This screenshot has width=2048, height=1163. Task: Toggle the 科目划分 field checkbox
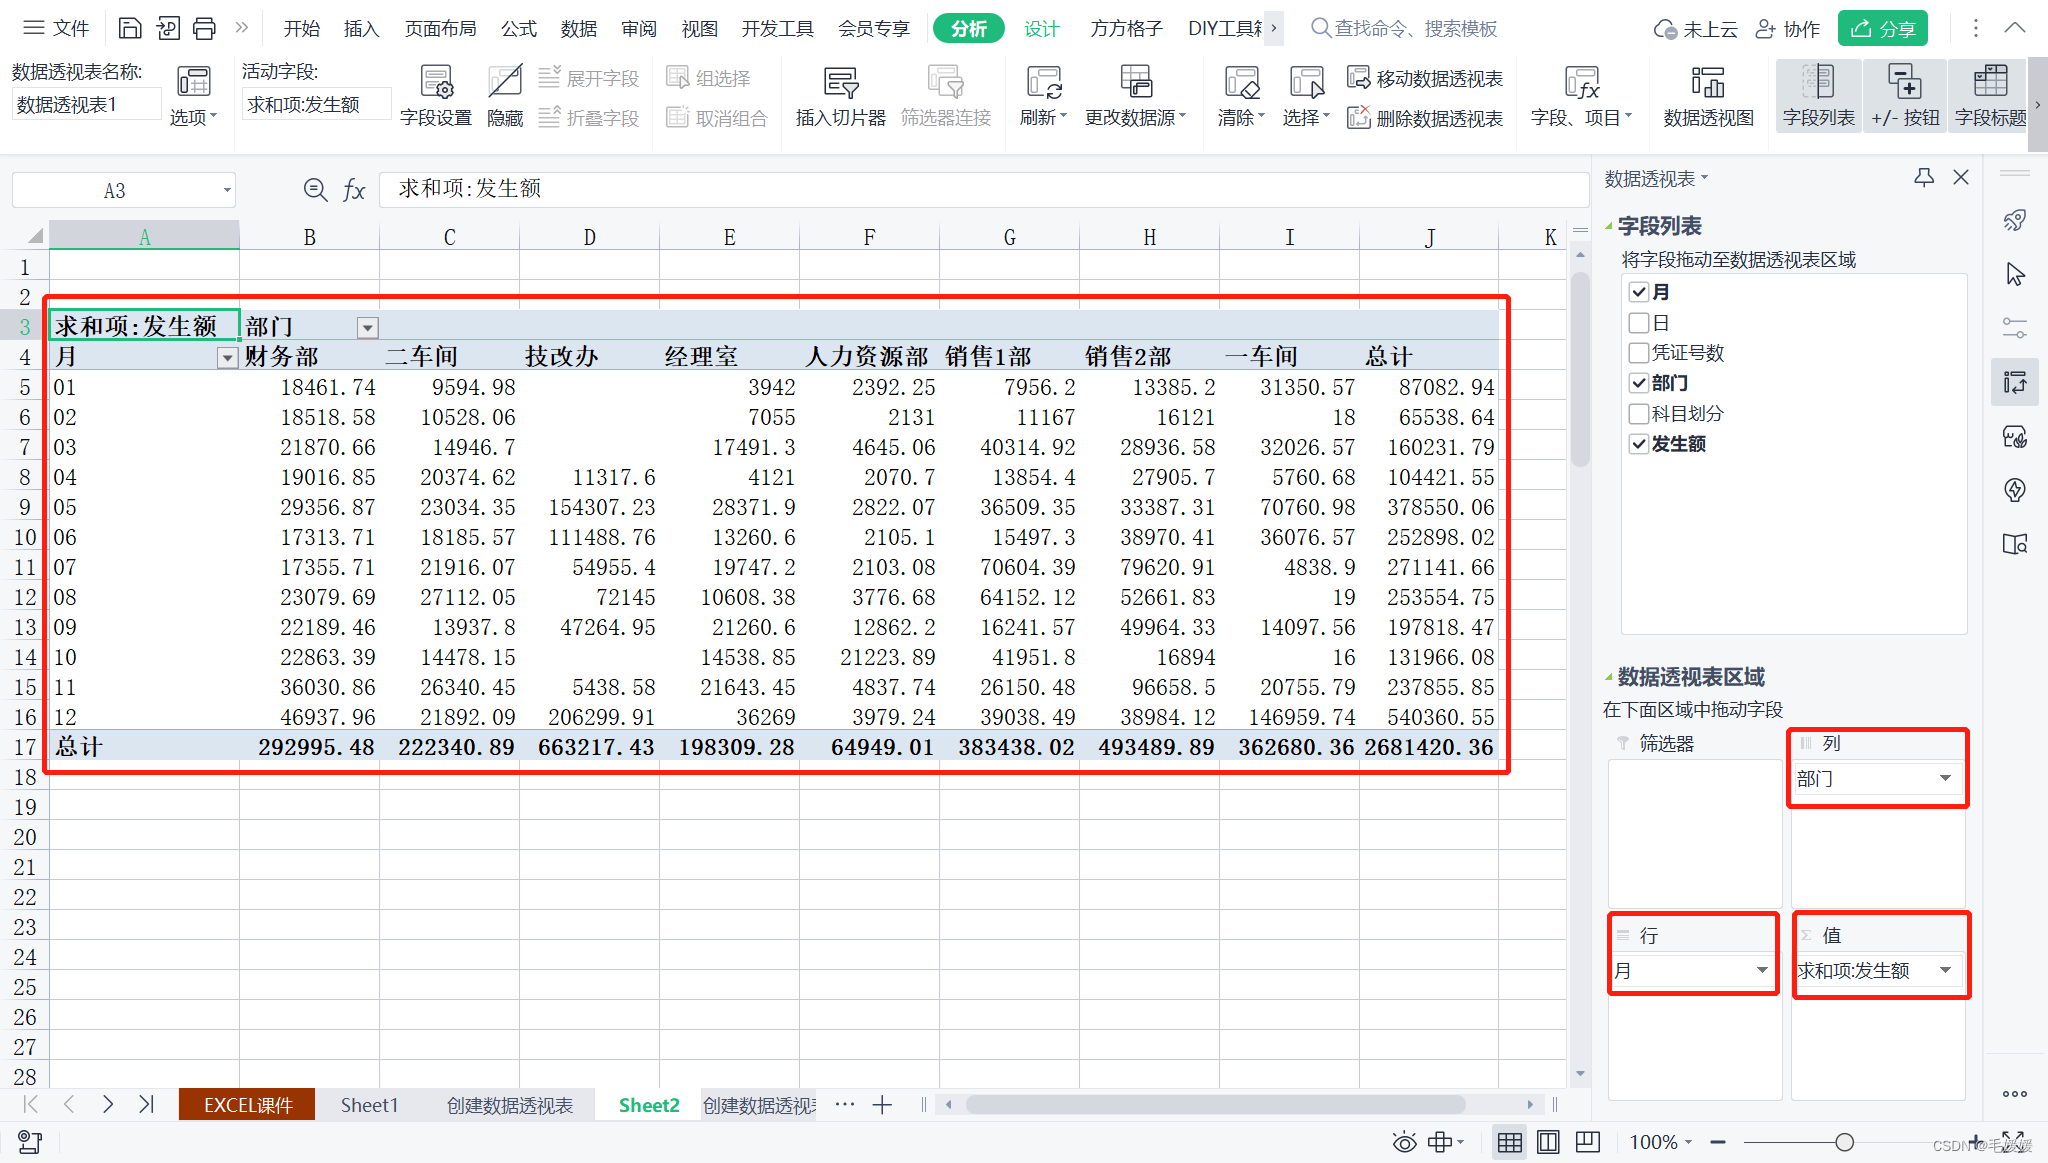click(1638, 413)
